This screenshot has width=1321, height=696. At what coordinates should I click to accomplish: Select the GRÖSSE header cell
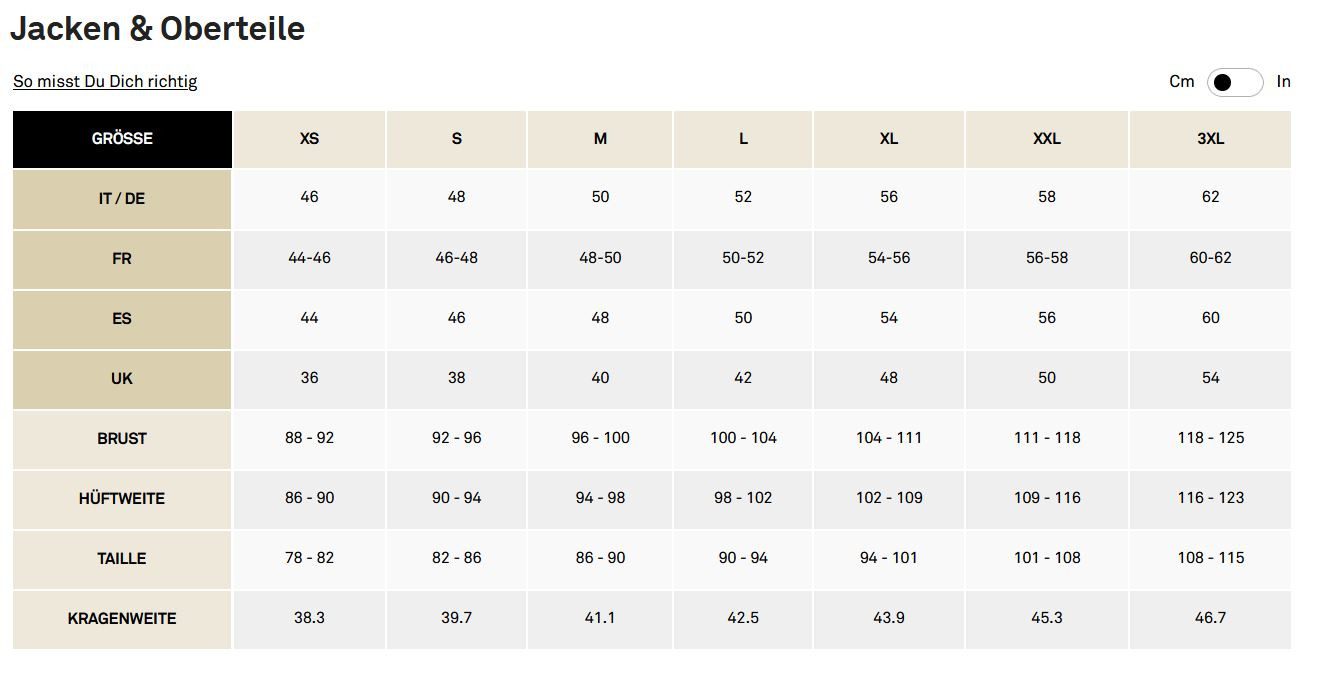[x=122, y=139]
